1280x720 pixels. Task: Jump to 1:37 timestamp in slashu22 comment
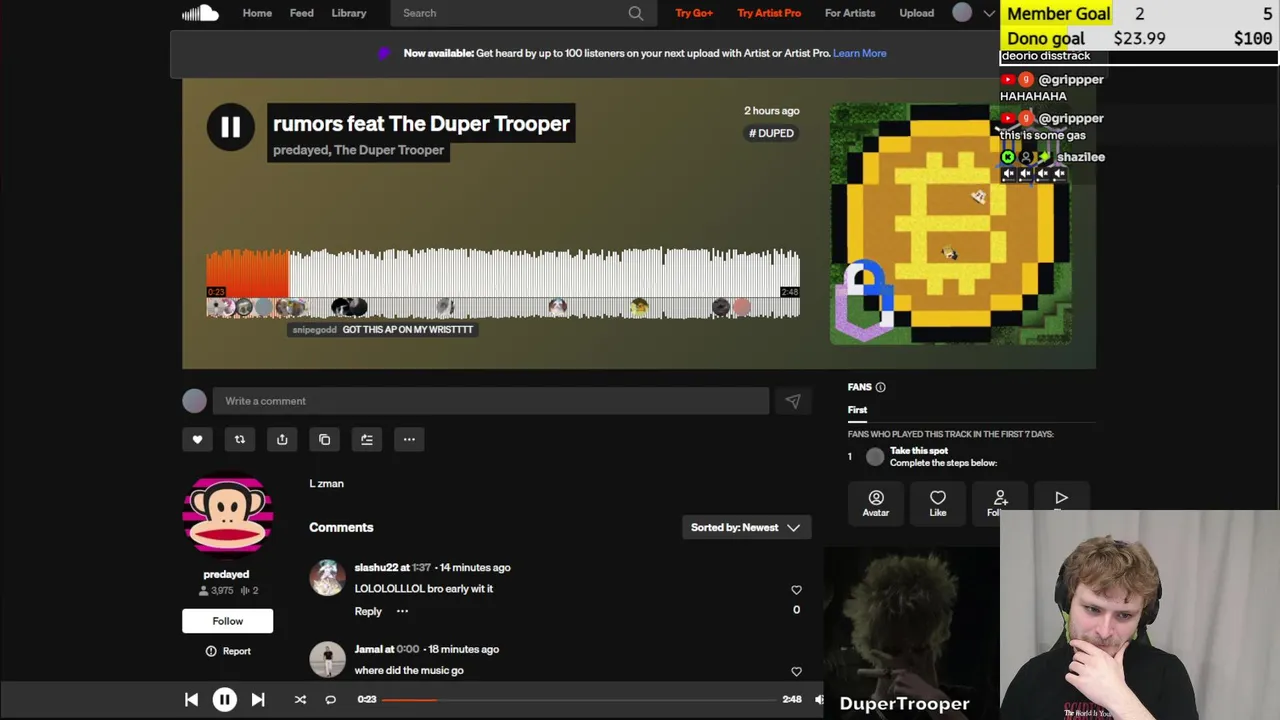point(422,567)
